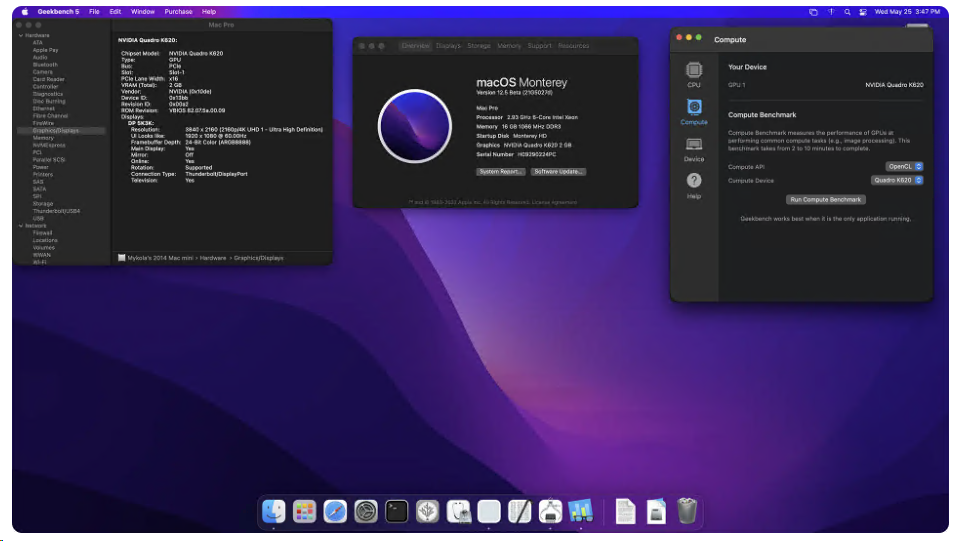The image size is (953, 541).
Task: Open Terminal from the dock
Action: click(396, 511)
